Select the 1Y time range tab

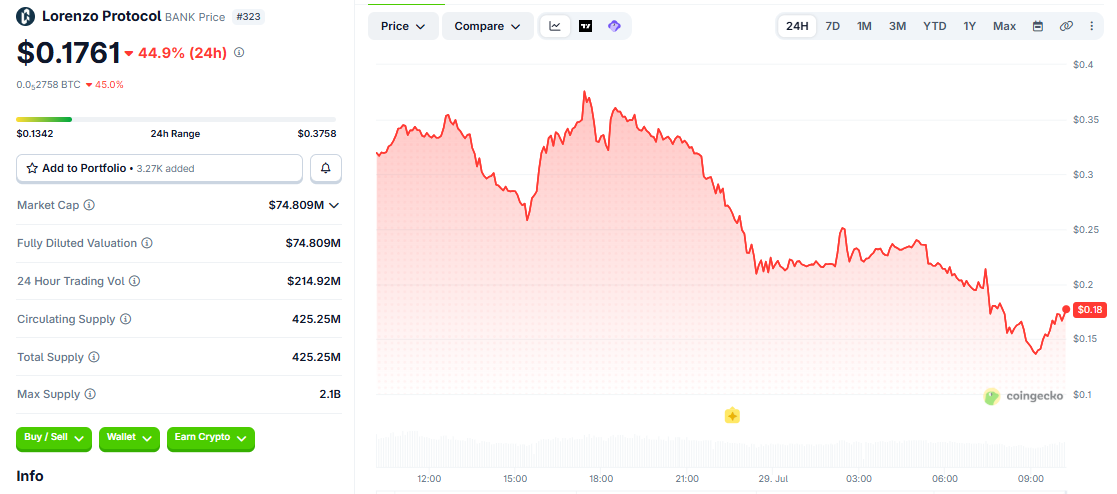970,26
